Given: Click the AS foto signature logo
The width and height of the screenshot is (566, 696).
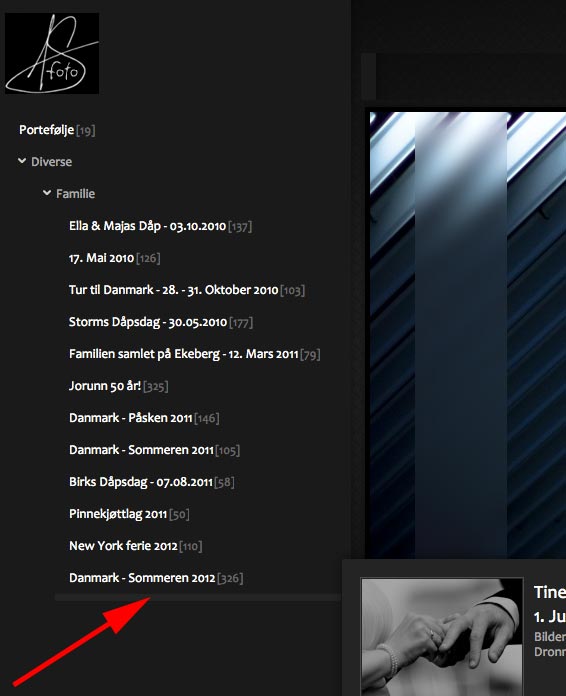Looking at the screenshot, I should 52,53.
